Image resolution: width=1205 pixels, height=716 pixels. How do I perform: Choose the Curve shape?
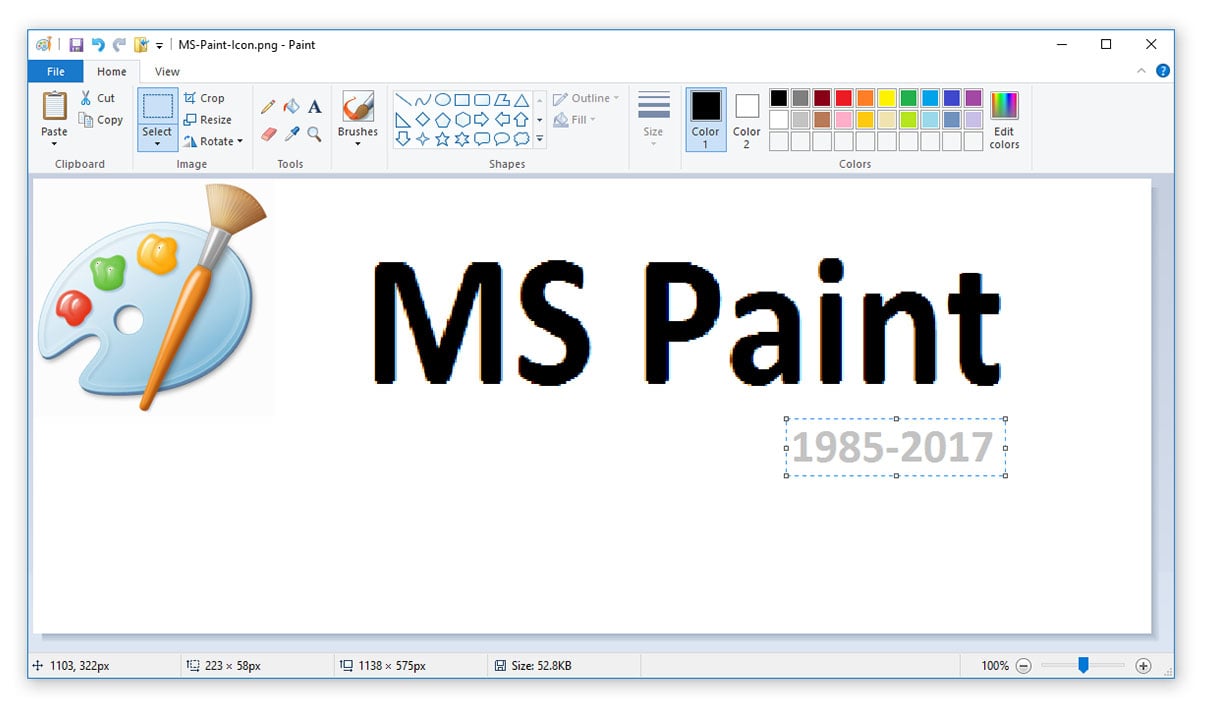click(422, 99)
